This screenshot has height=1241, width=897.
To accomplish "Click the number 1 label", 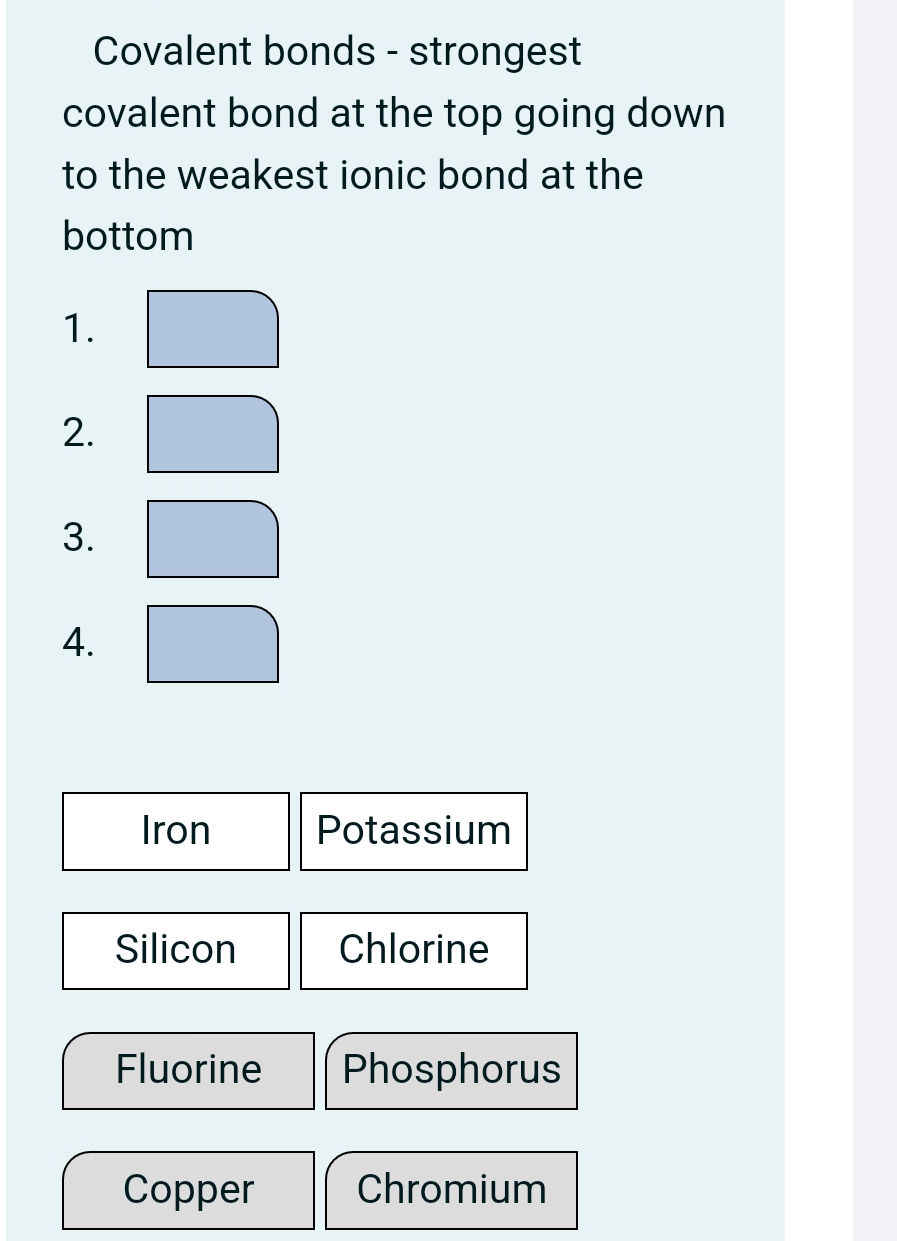I will (78, 327).
